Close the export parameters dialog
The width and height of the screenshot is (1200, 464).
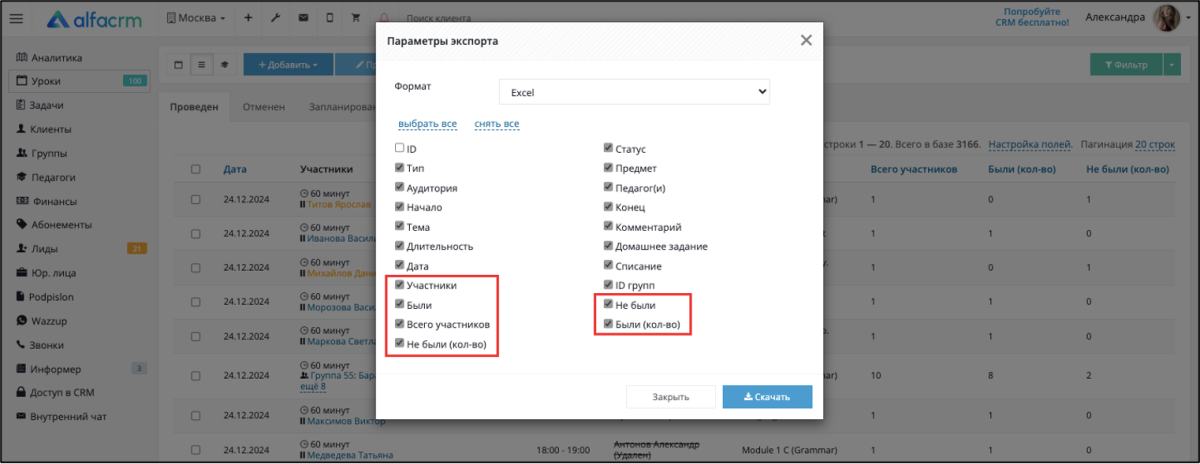click(x=806, y=40)
